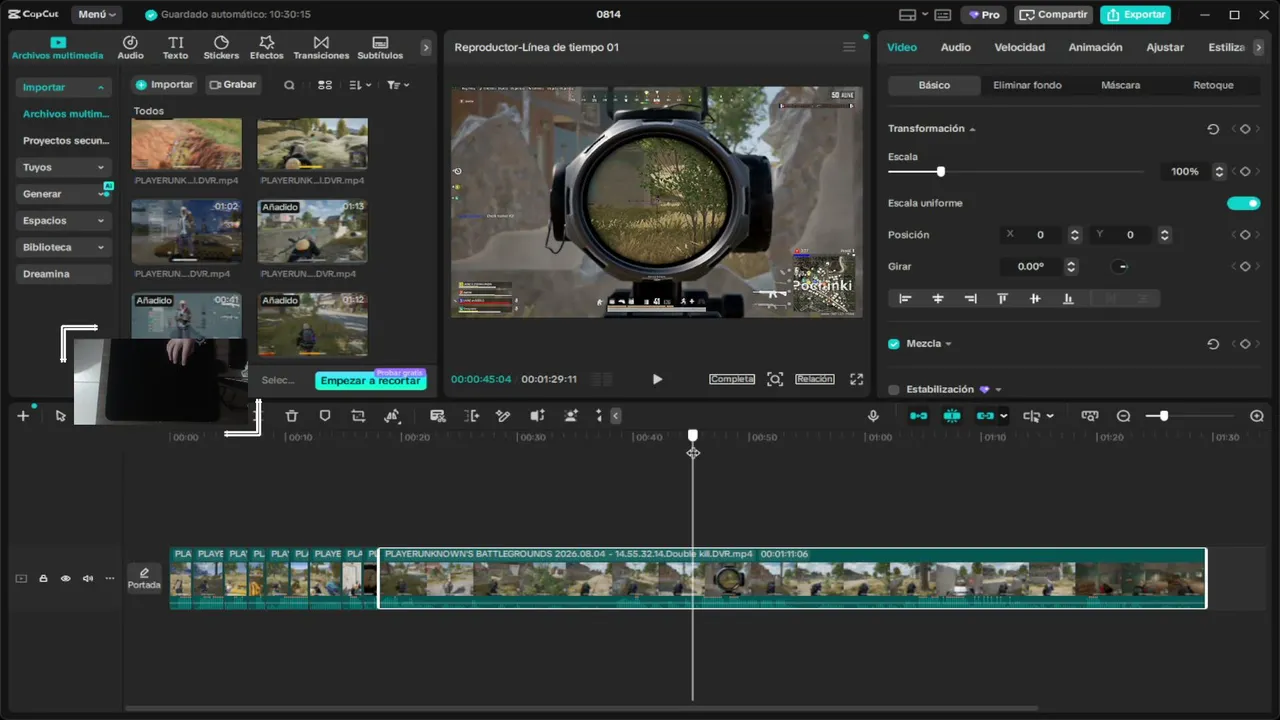Viewport: 1280px width, 720px height.
Task: Collapse the Importar sidebar section
Action: coord(64,87)
